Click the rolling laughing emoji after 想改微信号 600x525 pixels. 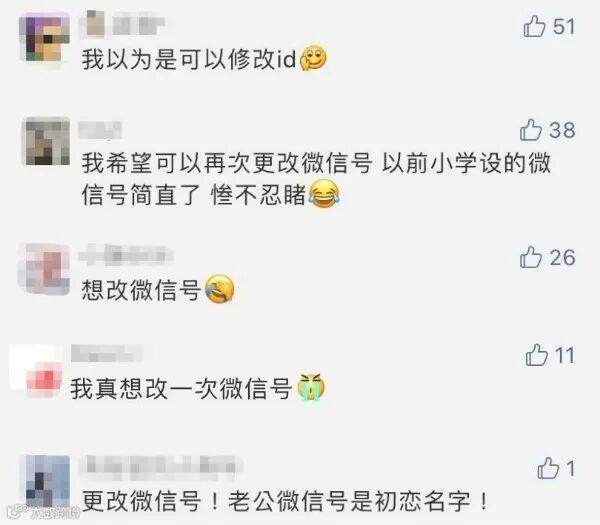219,289
